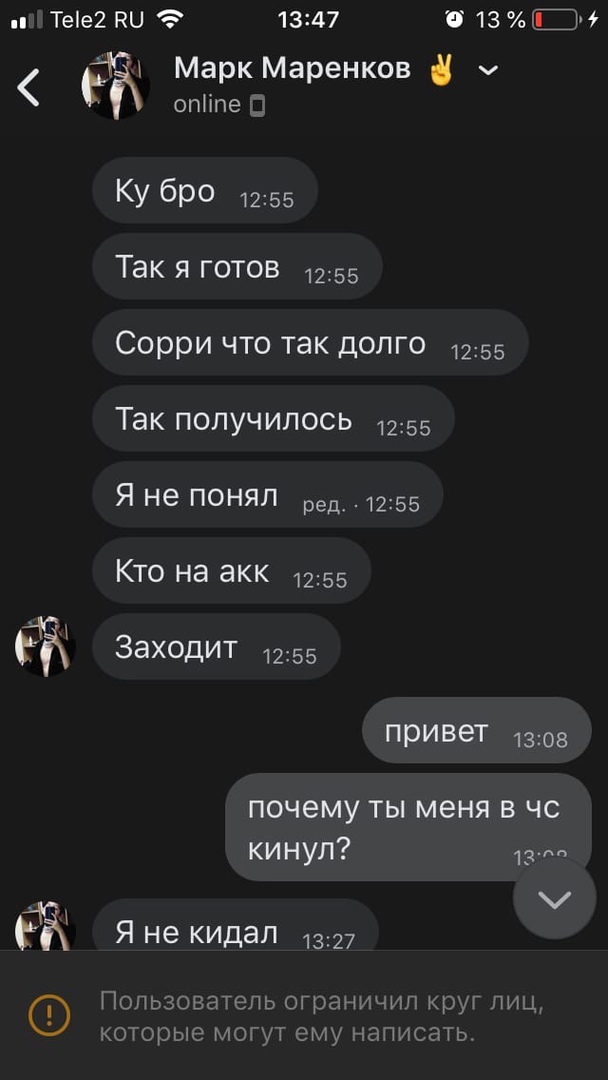Select the "Ку бро" message

205,190
